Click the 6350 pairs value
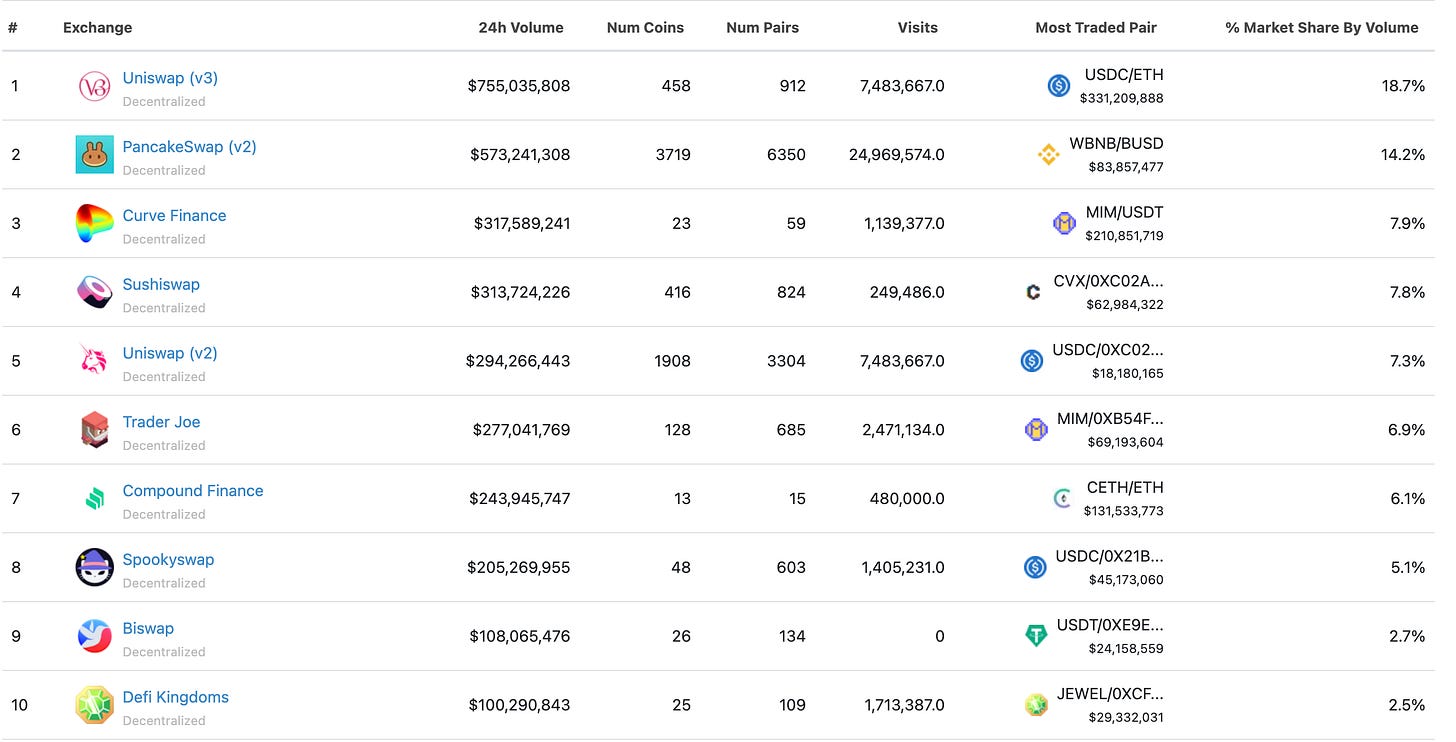Viewport: 1456px width, 742px height. tap(787, 155)
